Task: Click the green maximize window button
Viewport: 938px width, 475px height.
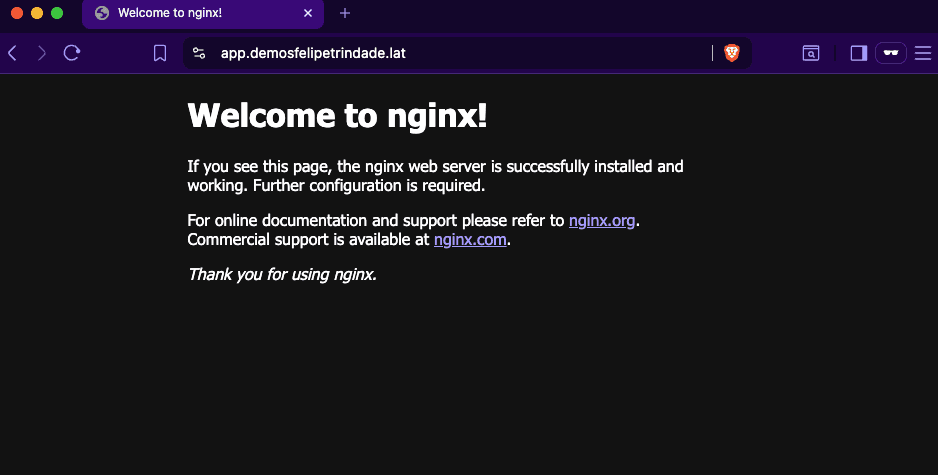Action: point(57,13)
